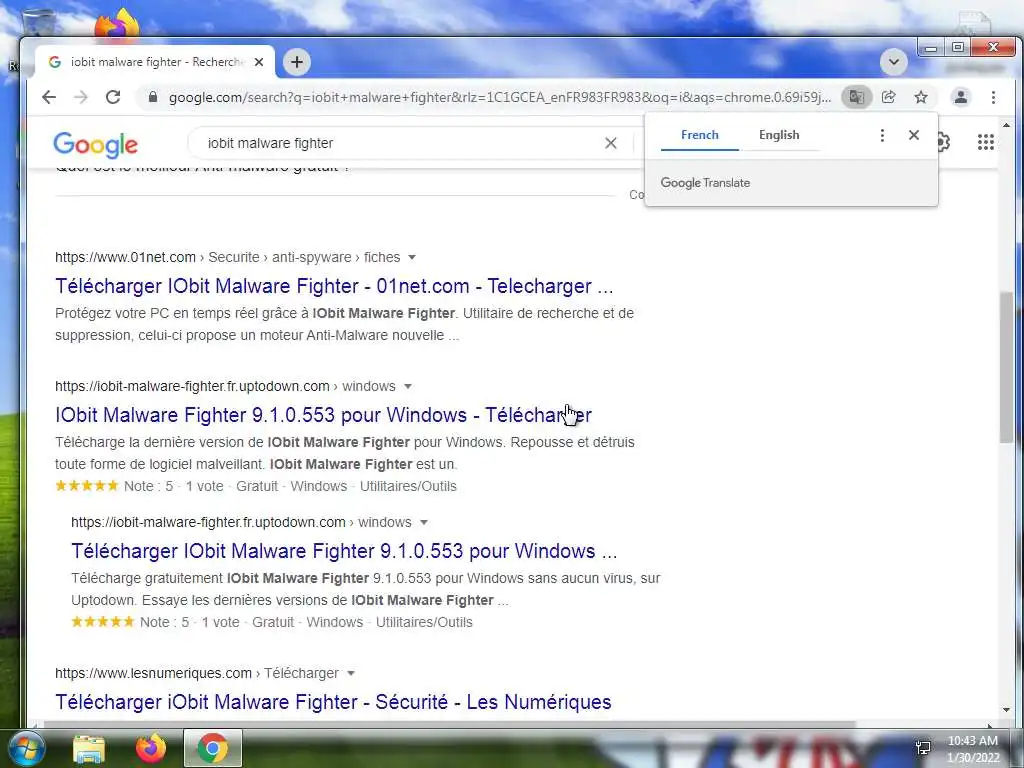Click the scrollbar down arrow
The width and height of the screenshot is (1024, 768).
pos(1006,711)
